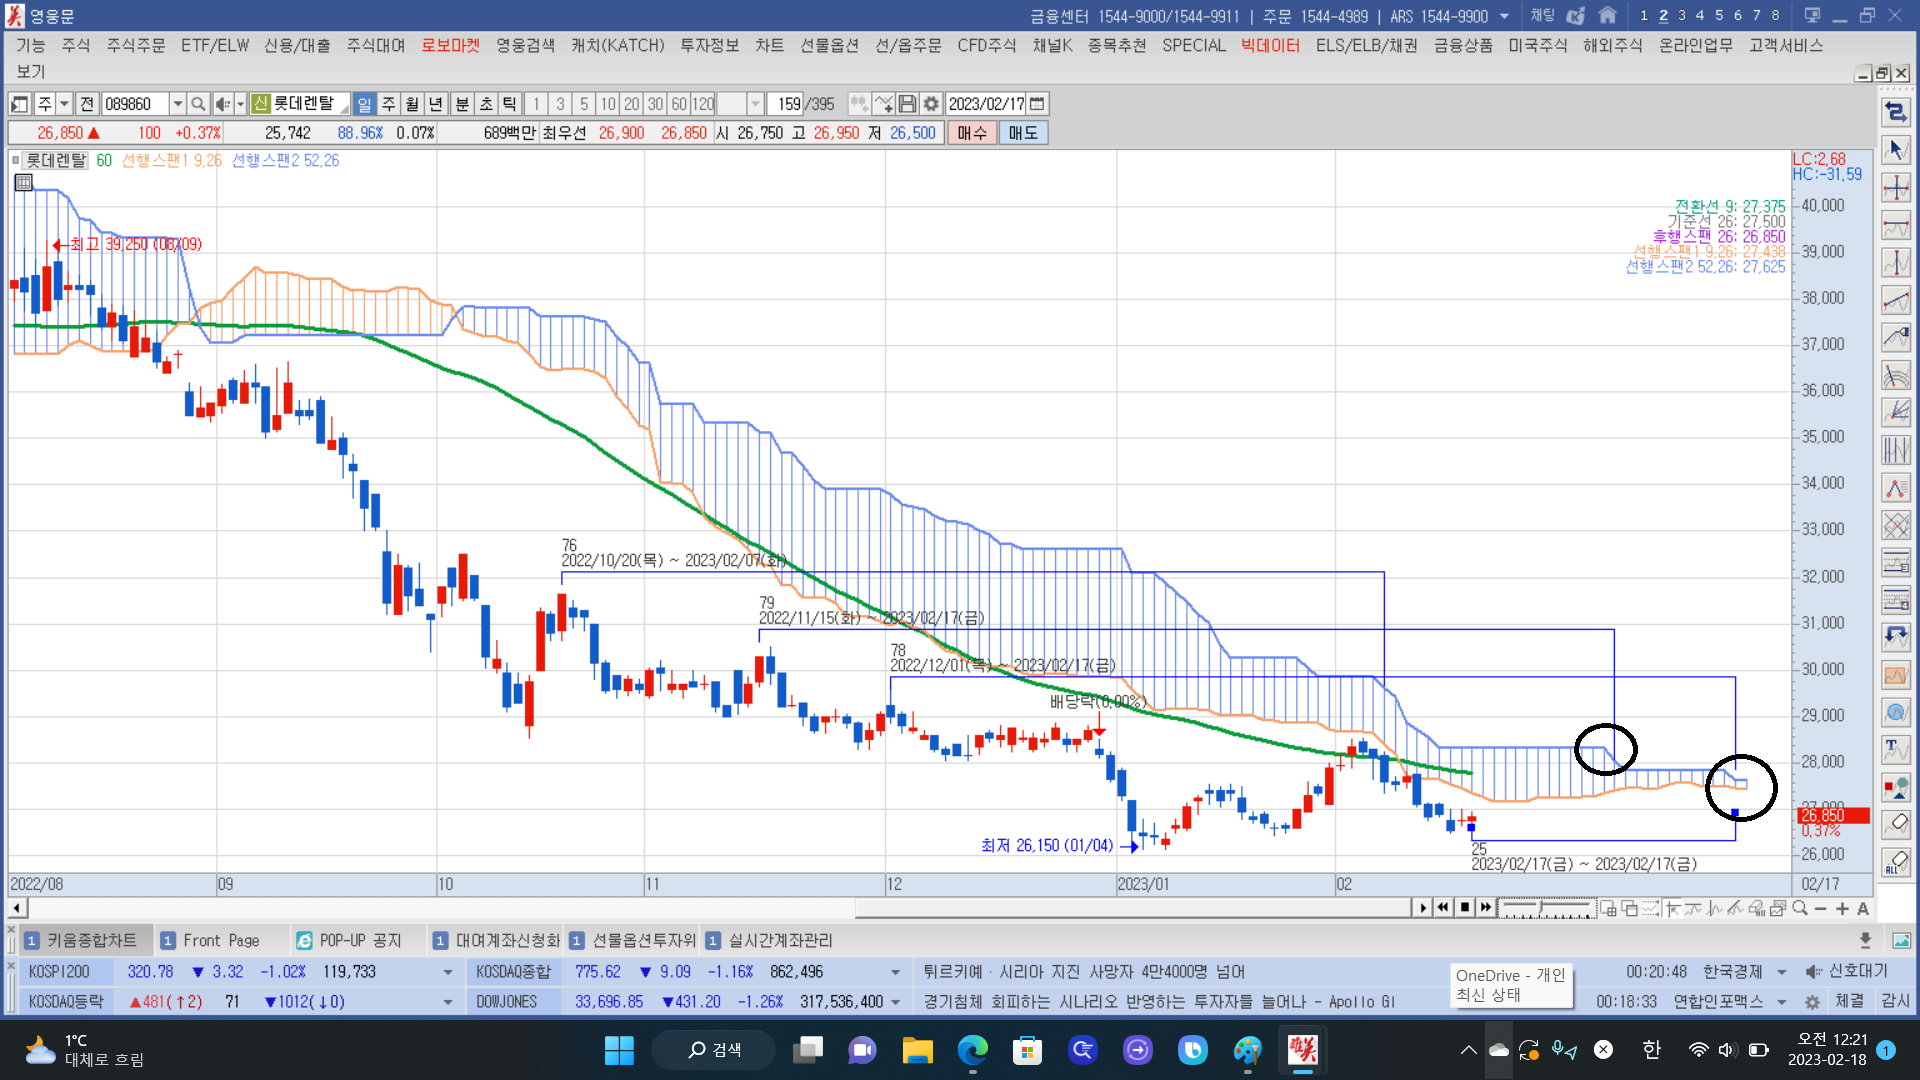Switch to the Front Page tab
Image resolution: width=1920 pixels, height=1080 pixels.
point(221,940)
